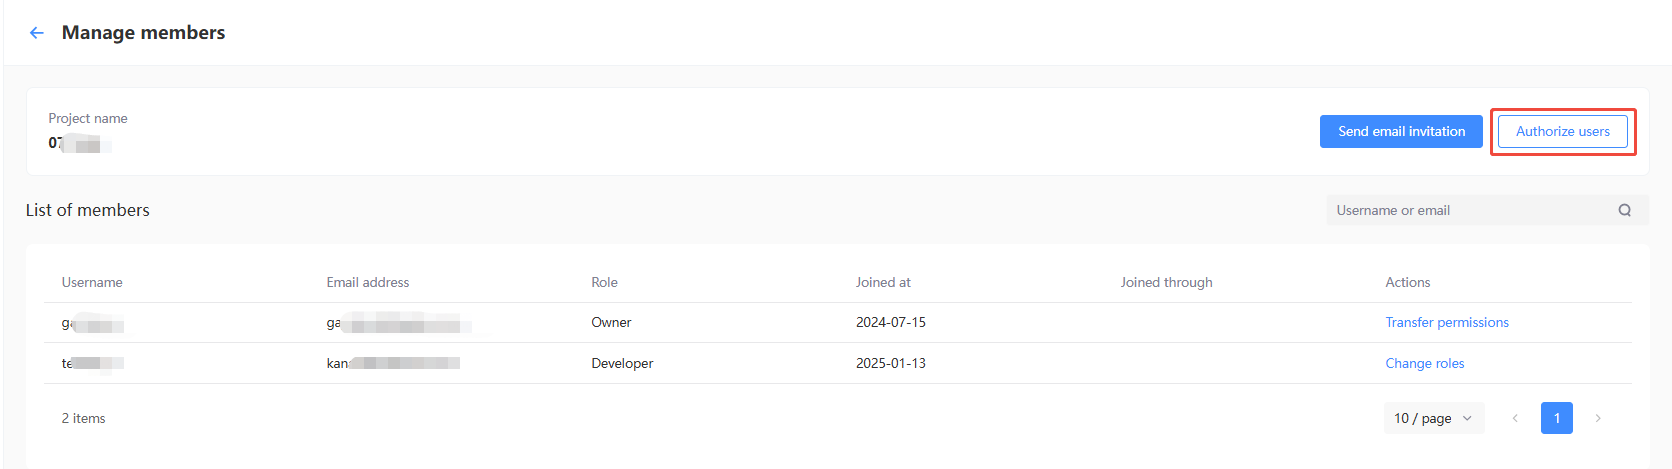The width and height of the screenshot is (1672, 469).
Task: Click the Authorize users button
Action: 1562,132
